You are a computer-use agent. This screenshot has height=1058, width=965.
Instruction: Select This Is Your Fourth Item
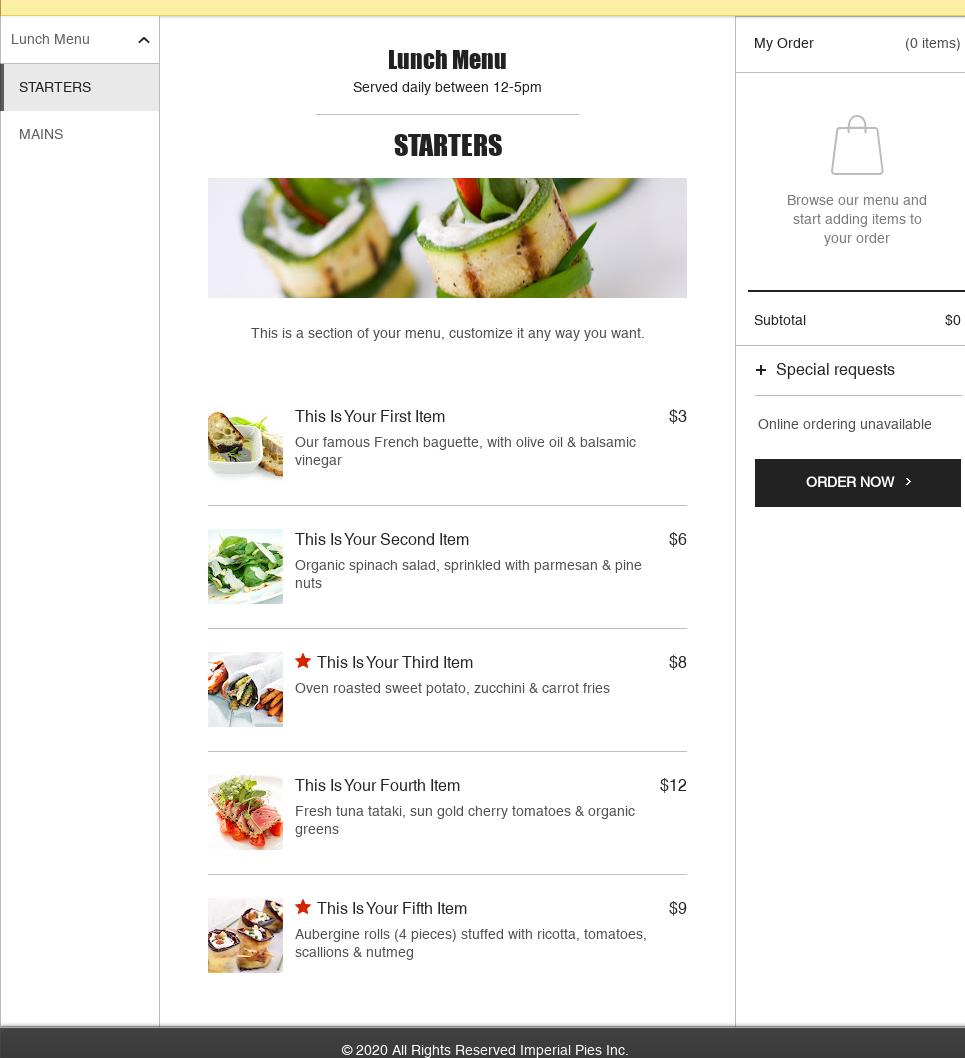pos(377,785)
